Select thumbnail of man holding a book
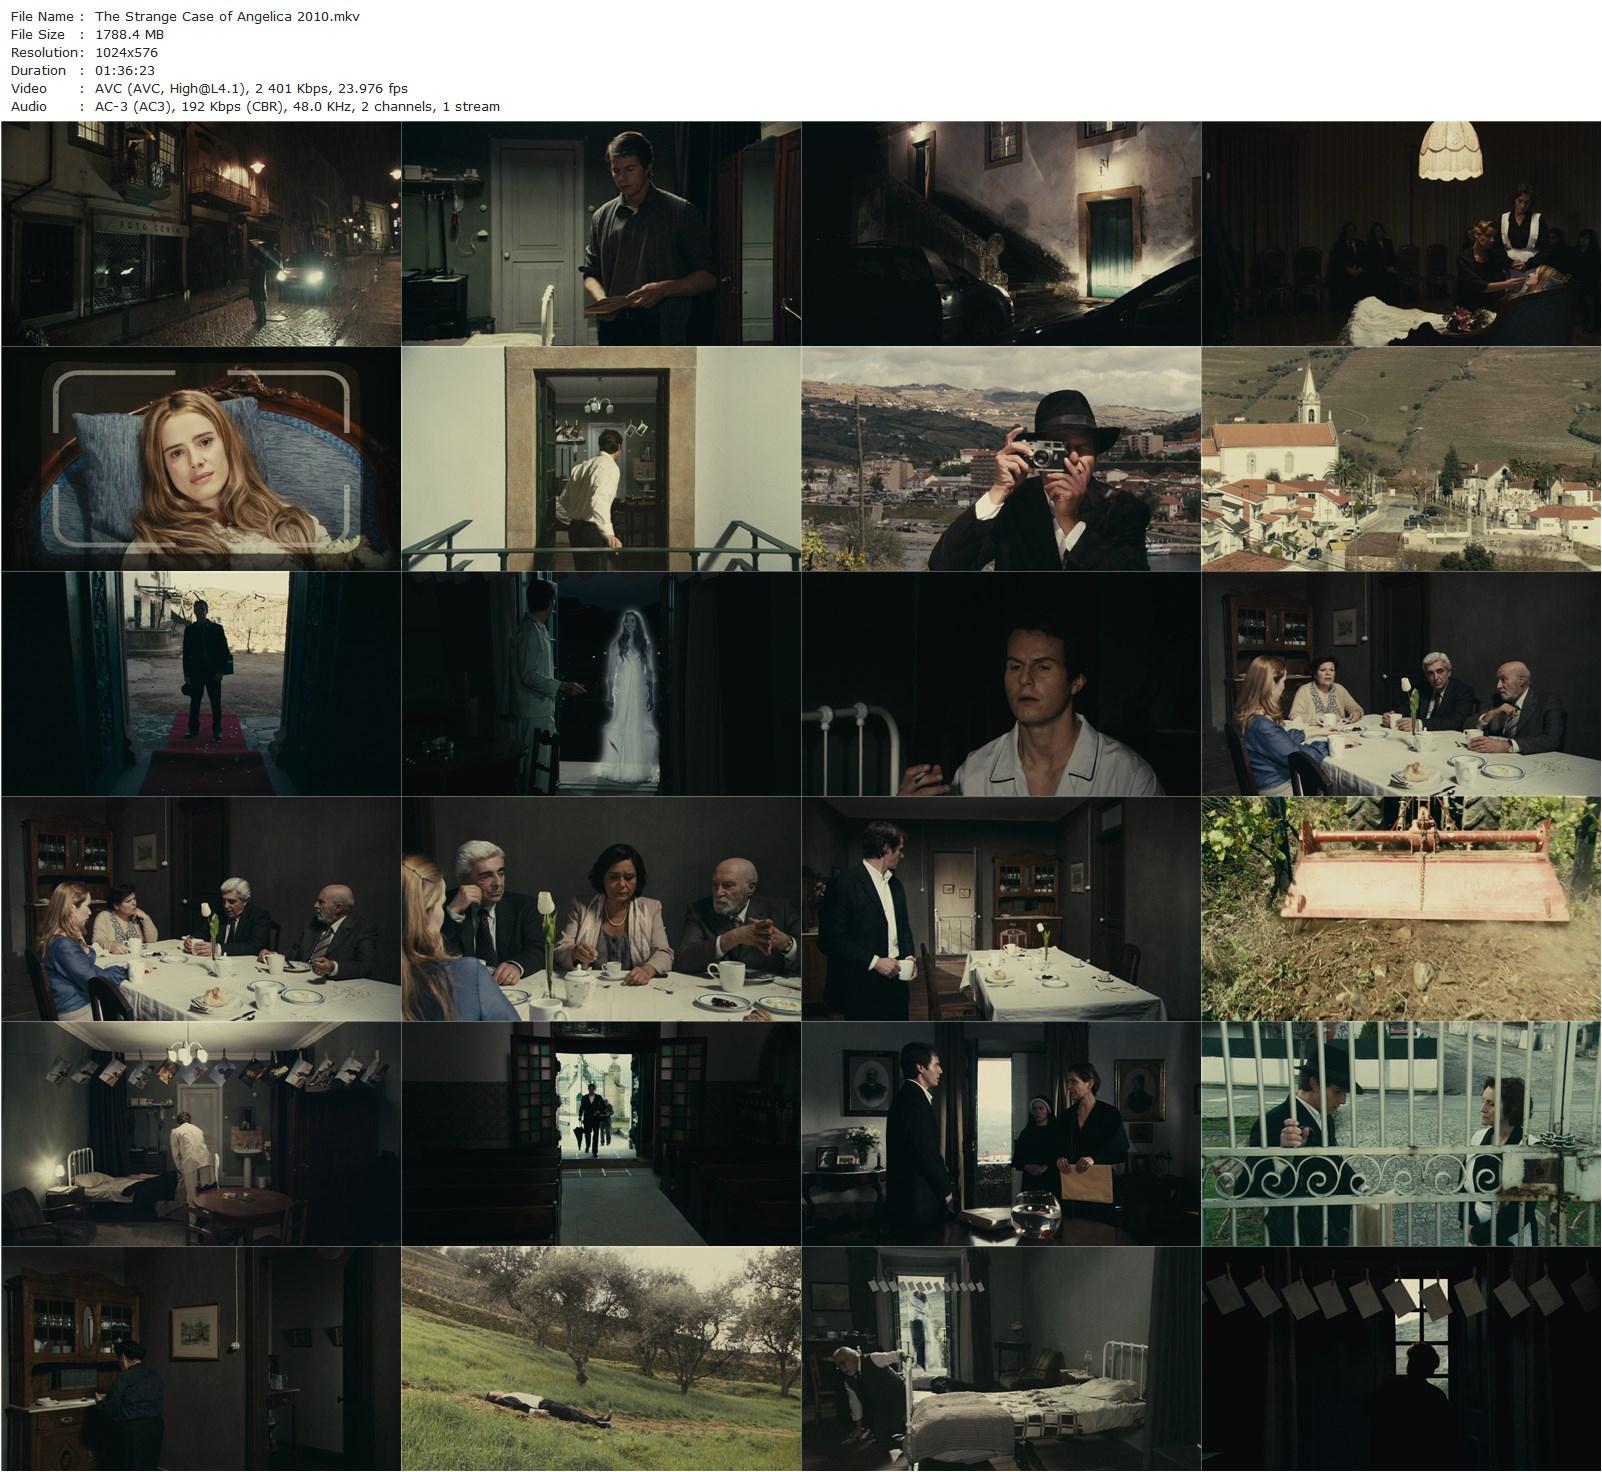The image size is (1602, 1472). [601, 234]
